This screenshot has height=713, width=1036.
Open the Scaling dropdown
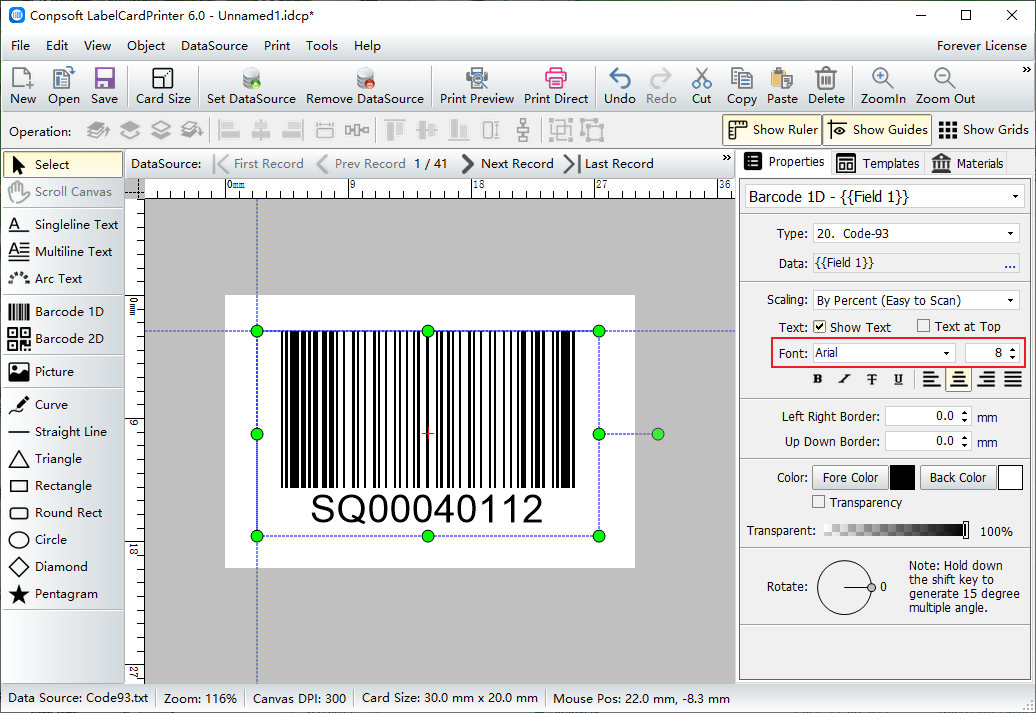pyautogui.click(x=916, y=300)
